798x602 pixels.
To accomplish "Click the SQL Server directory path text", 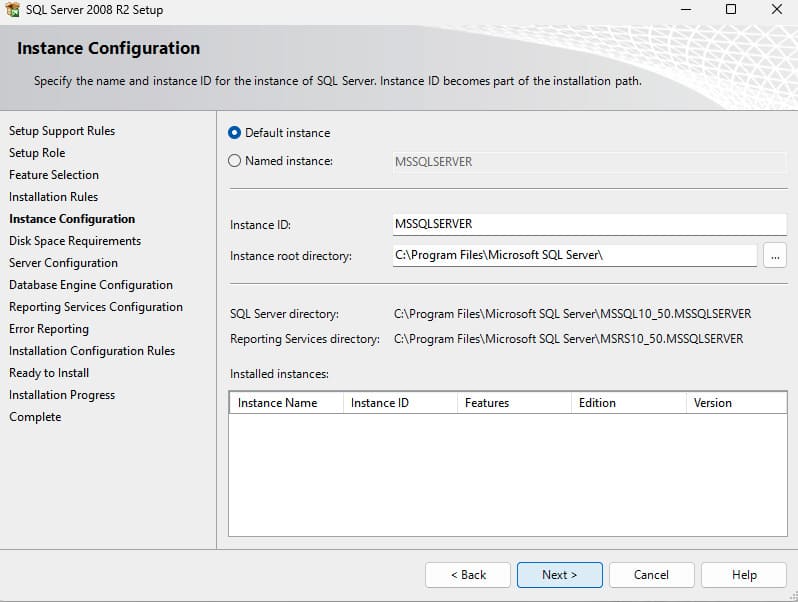I will point(573,313).
